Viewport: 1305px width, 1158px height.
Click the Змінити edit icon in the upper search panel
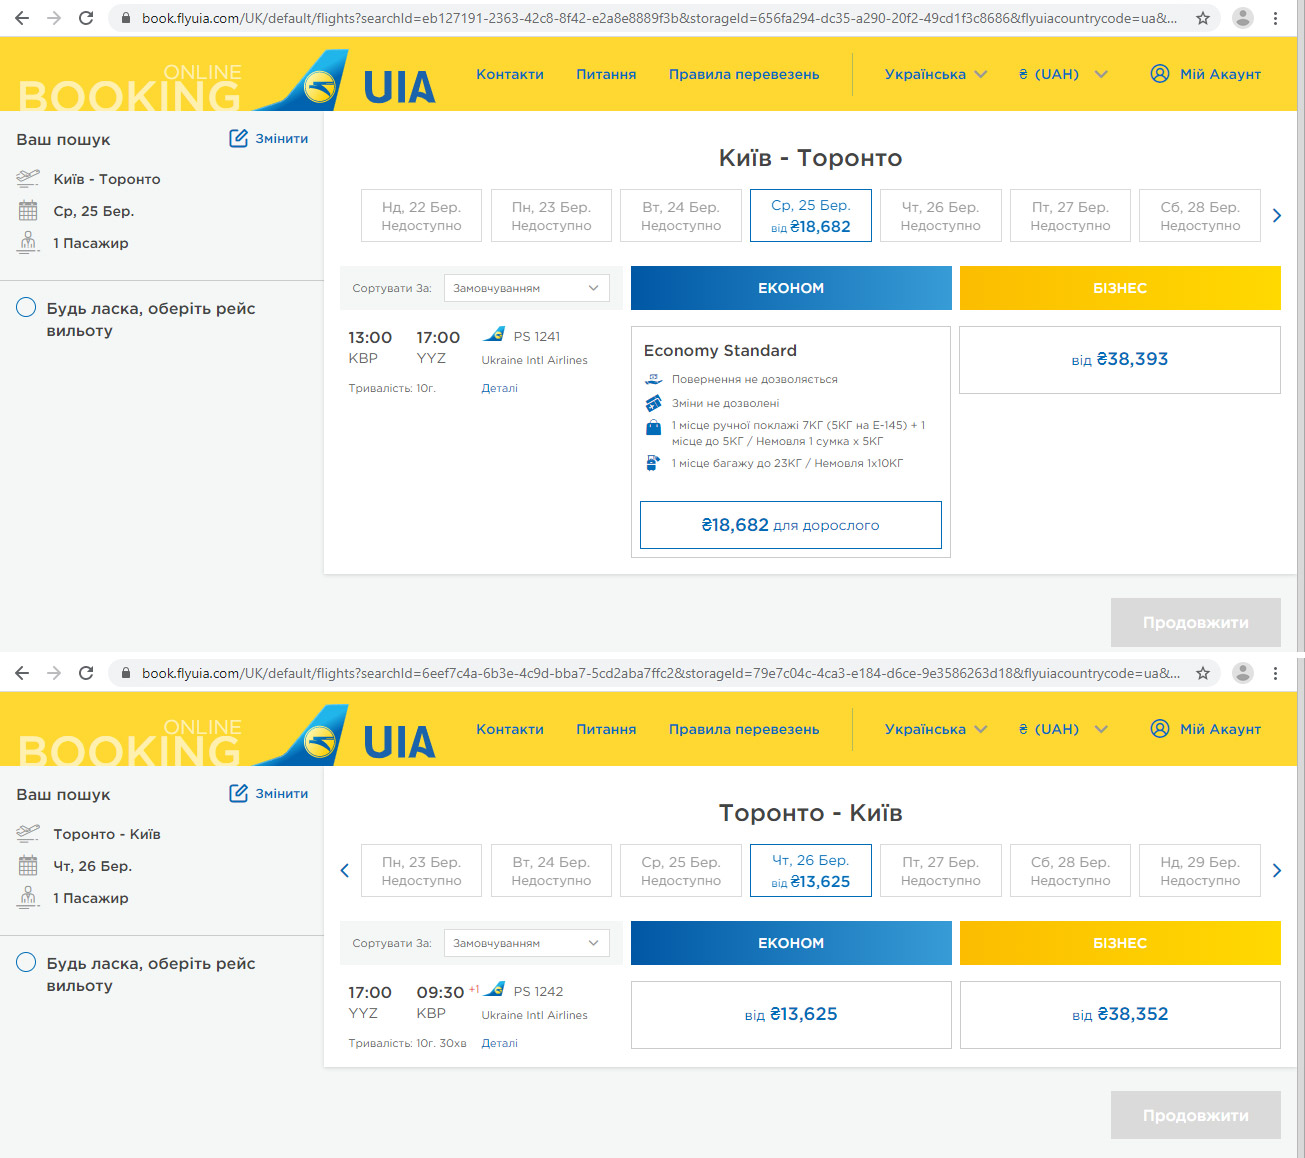click(238, 138)
